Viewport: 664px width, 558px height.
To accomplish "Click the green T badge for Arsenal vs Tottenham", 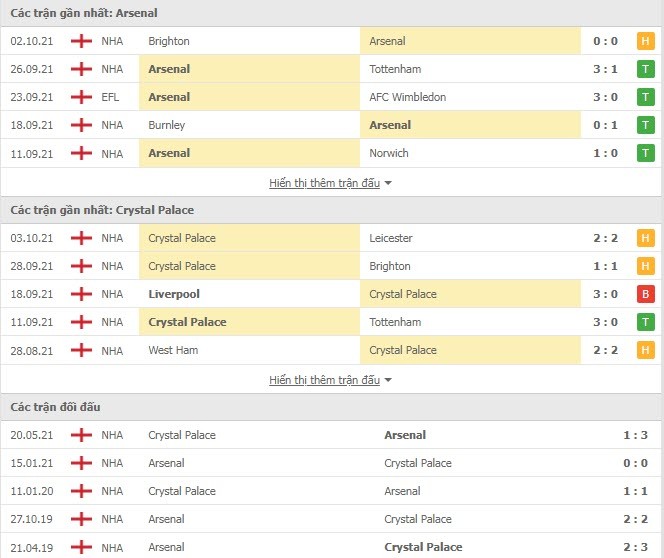I will point(645,69).
